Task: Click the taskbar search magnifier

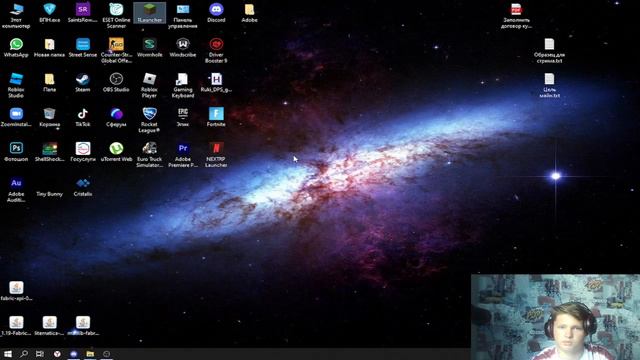Action: (x=24, y=354)
